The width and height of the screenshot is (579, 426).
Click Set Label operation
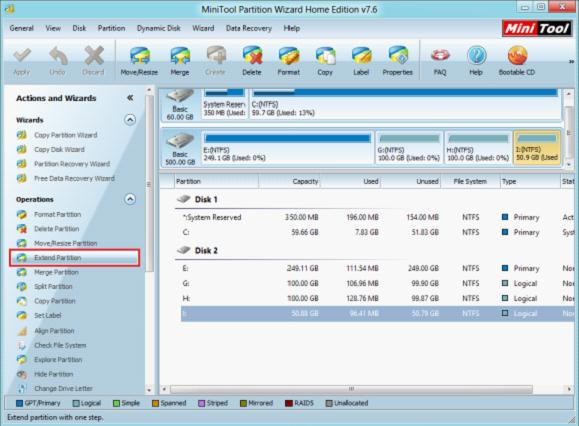tap(48, 315)
